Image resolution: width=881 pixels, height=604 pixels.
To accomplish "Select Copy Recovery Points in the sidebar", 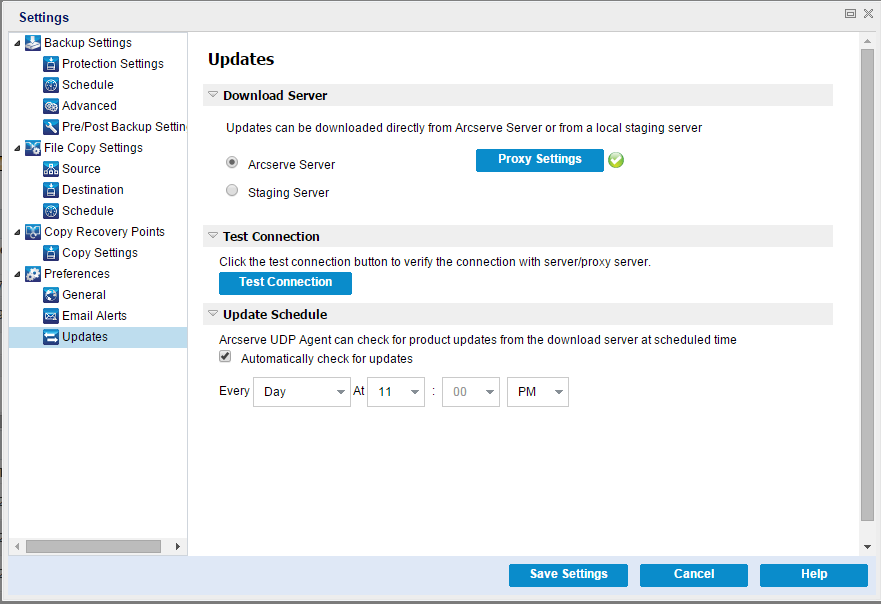I will (87, 231).
